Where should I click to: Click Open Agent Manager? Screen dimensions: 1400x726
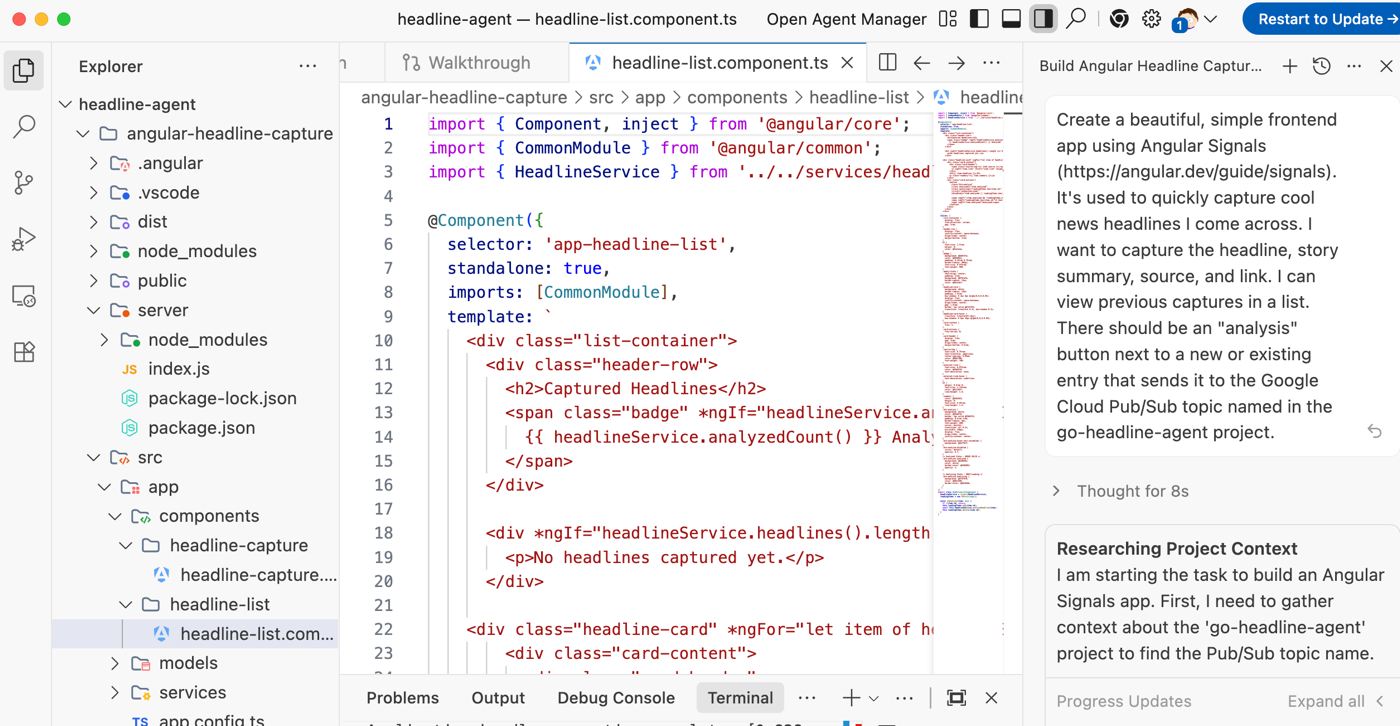tap(846, 19)
